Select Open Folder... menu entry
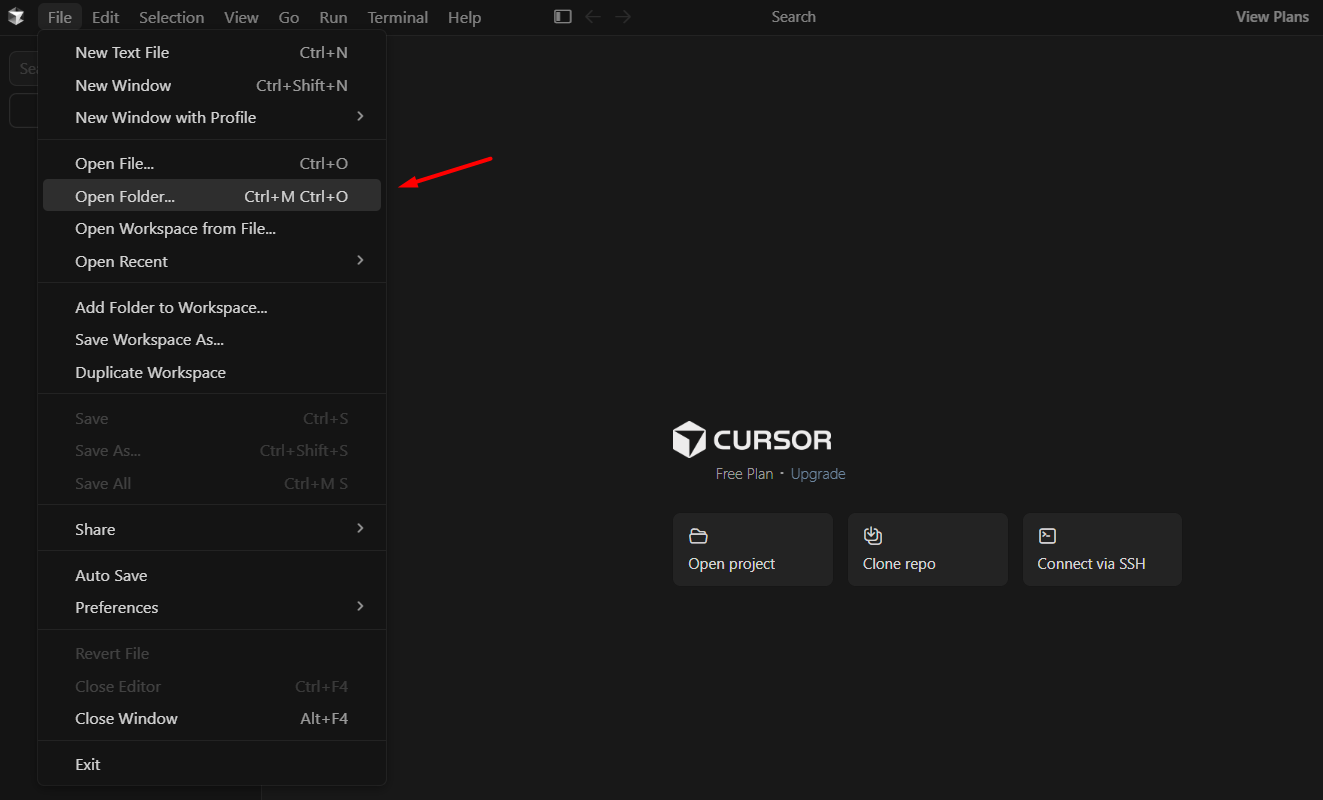This screenshot has height=800, width=1323. pos(125,197)
